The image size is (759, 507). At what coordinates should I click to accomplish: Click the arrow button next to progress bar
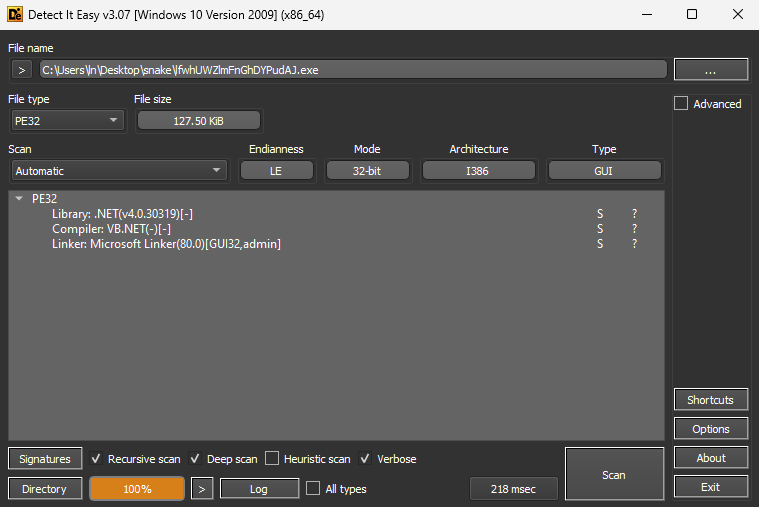[x=202, y=489]
